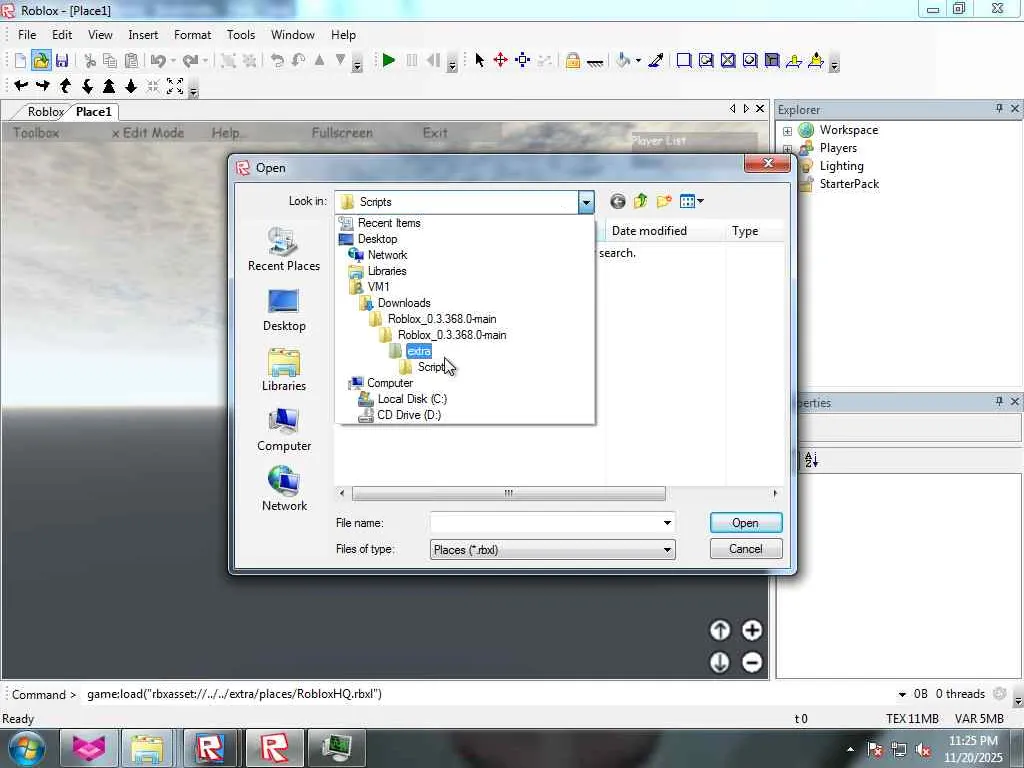This screenshot has height=768, width=1024.
Task: Open the paint bucket color dropdown arrow
Action: [638, 61]
